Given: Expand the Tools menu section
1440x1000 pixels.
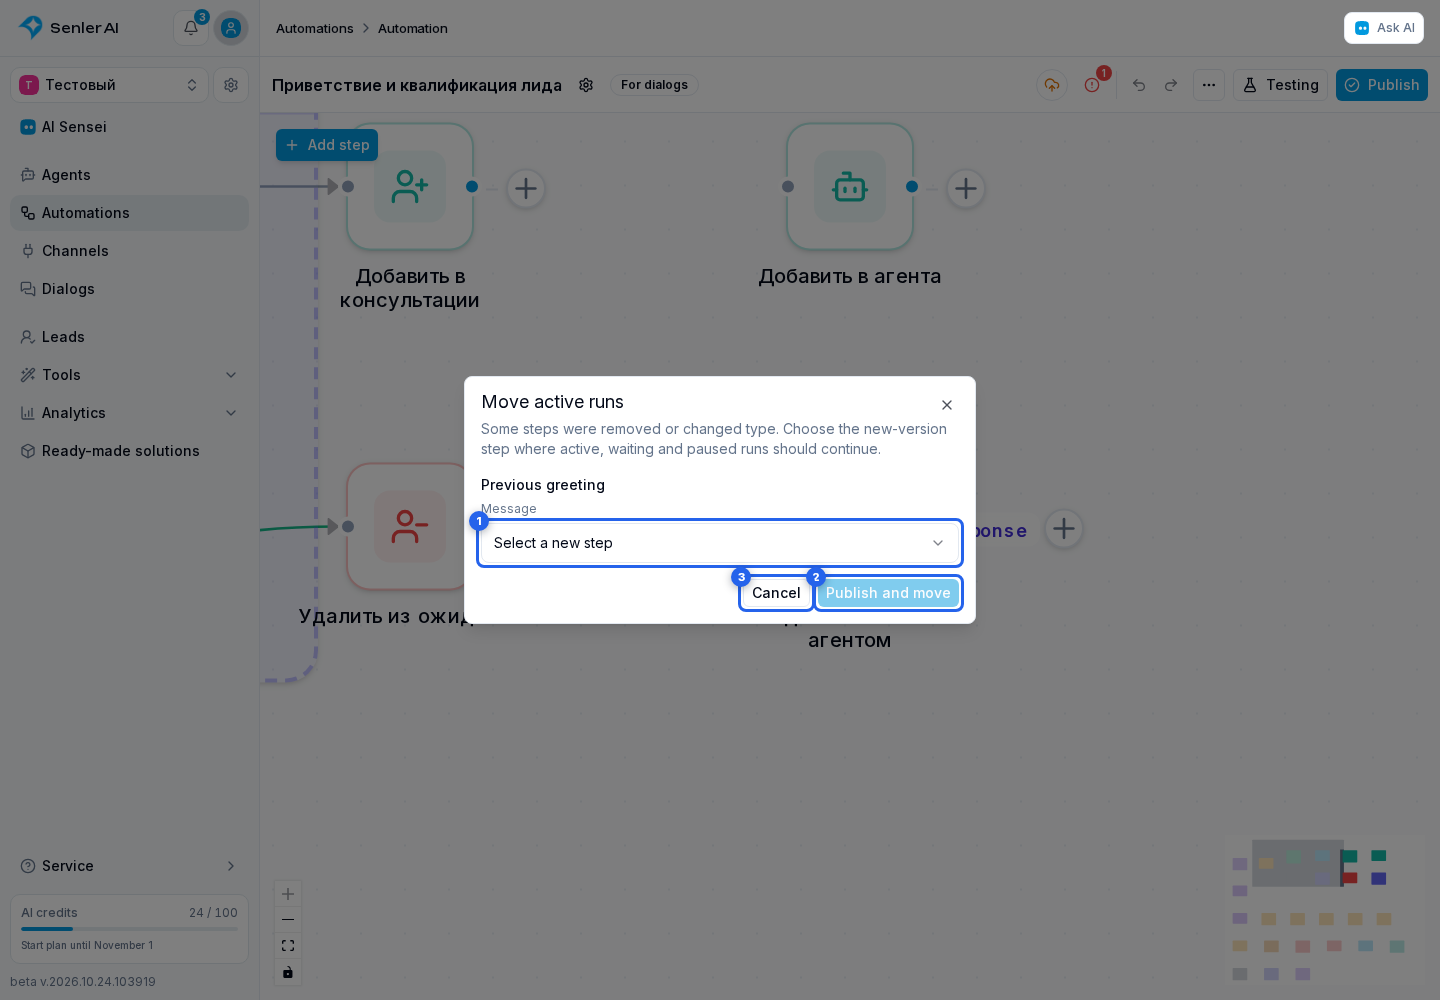Looking at the screenshot, I should 129,375.
